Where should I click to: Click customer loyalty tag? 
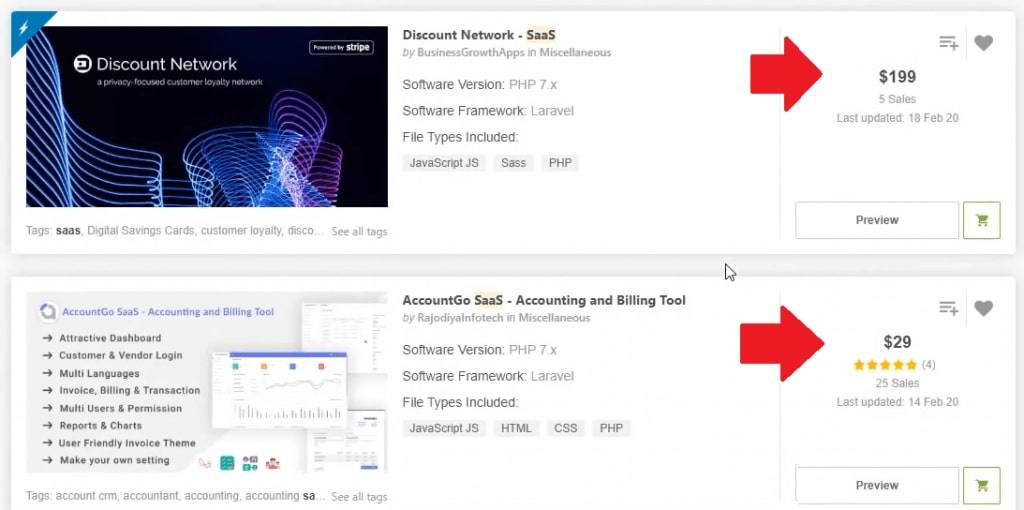240,231
